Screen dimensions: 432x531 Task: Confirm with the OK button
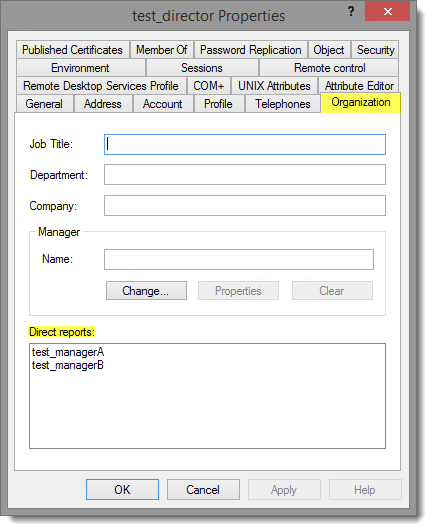122,490
